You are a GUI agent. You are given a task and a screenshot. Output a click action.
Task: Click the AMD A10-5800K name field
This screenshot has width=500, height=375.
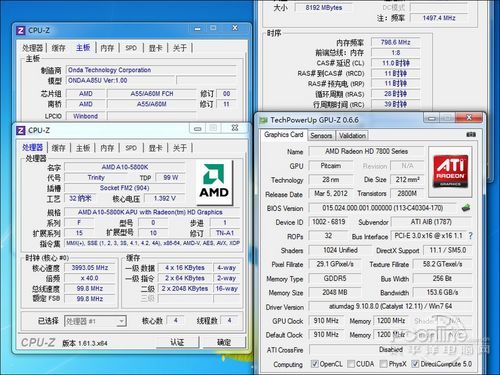125,167
